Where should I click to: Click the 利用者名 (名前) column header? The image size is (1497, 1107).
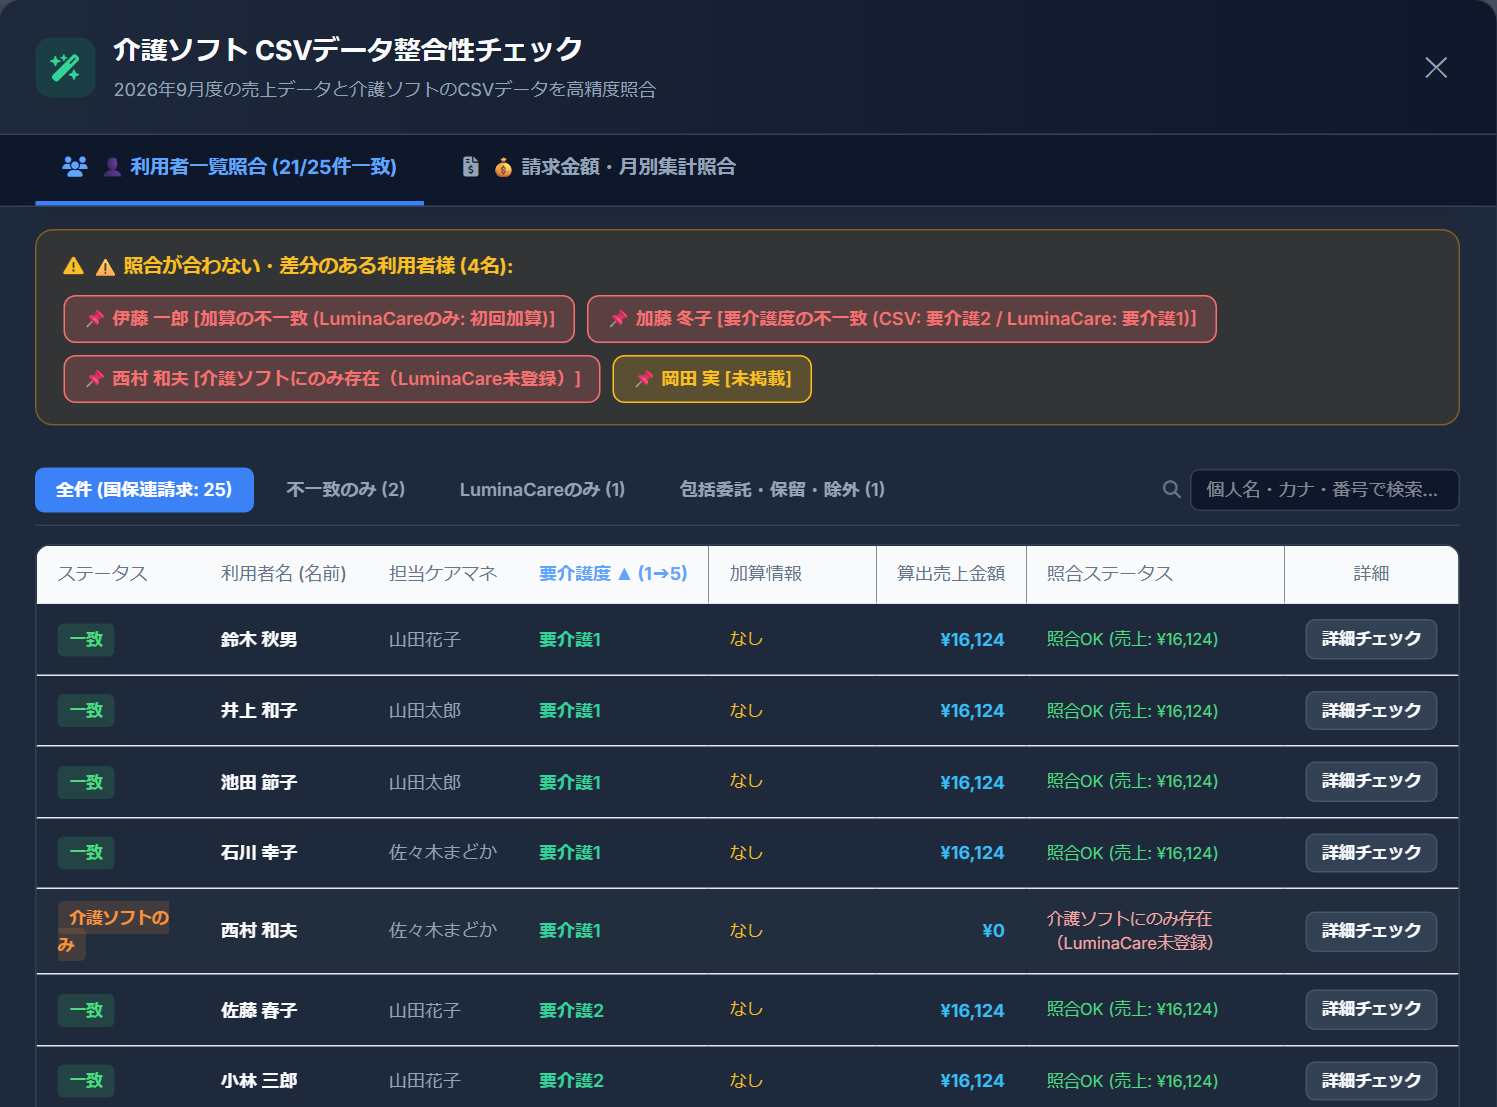pos(284,574)
